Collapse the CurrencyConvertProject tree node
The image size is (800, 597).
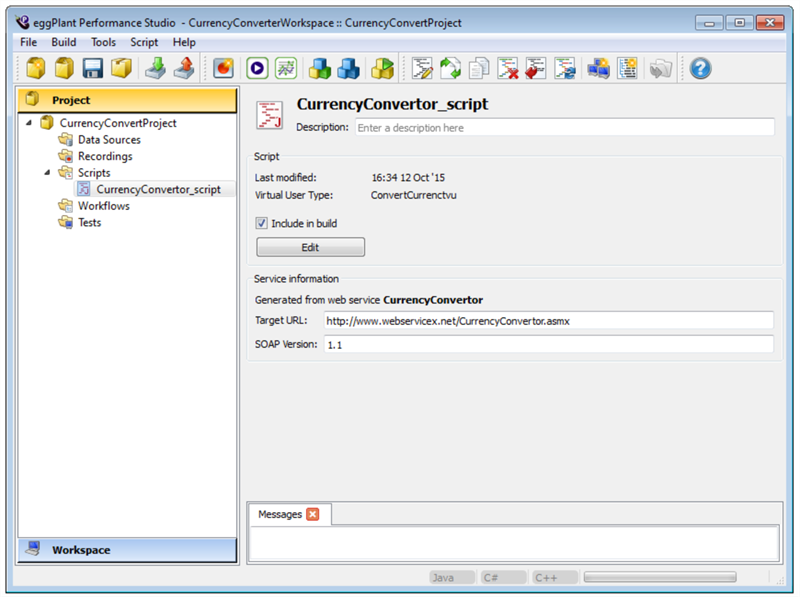pyautogui.click(x=28, y=123)
